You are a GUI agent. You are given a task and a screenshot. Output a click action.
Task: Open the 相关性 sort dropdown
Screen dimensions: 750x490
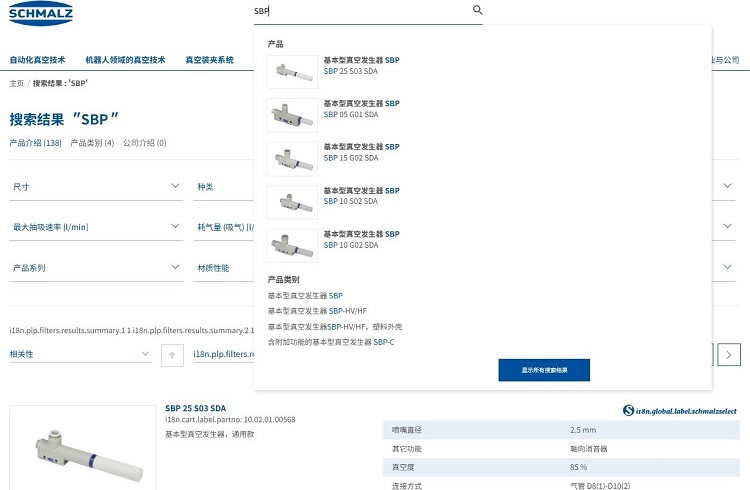(80, 354)
